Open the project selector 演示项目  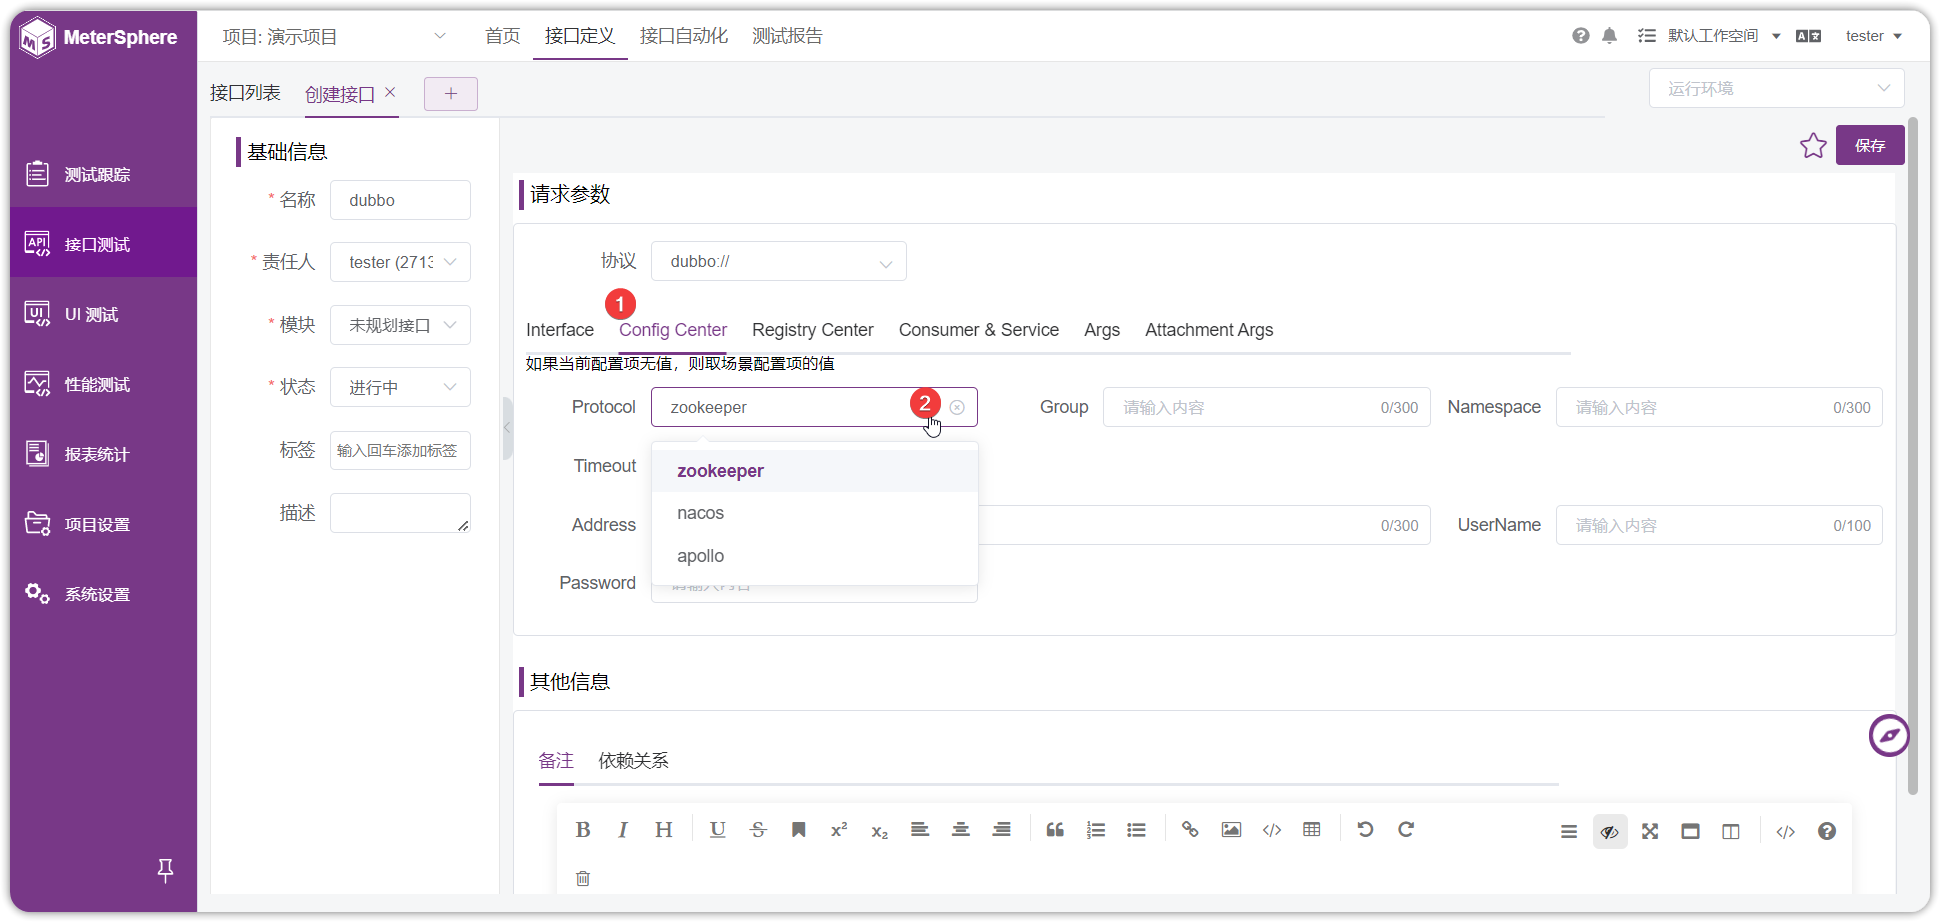(334, 36)
